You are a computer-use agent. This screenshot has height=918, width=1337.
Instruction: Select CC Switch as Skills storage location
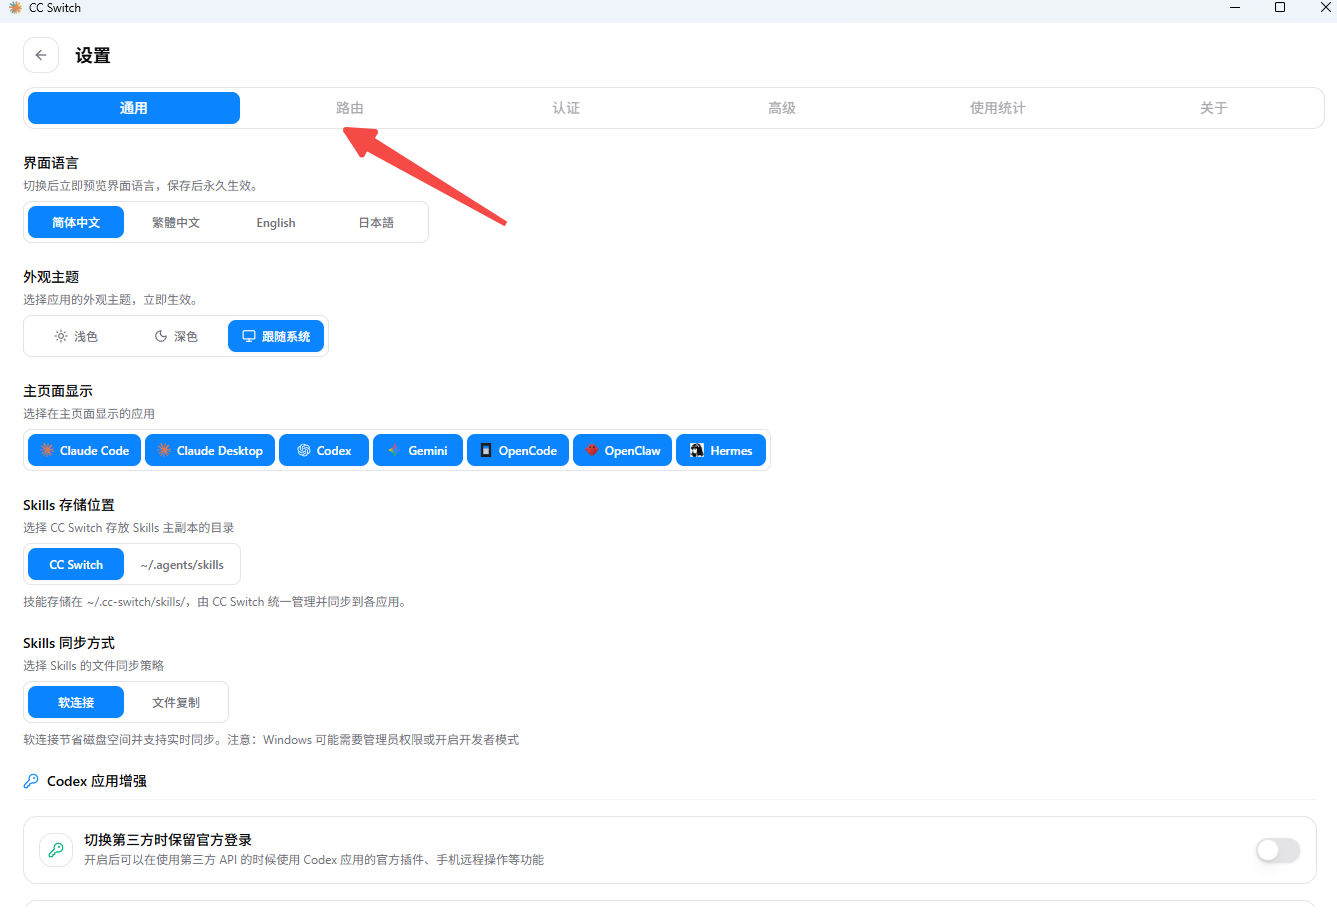[76, 564]
